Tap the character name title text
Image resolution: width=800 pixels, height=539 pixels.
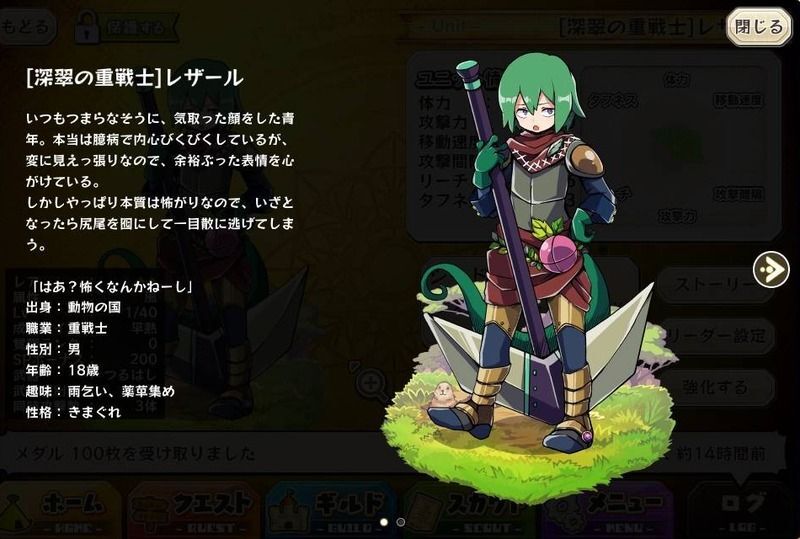click(135, 78)
